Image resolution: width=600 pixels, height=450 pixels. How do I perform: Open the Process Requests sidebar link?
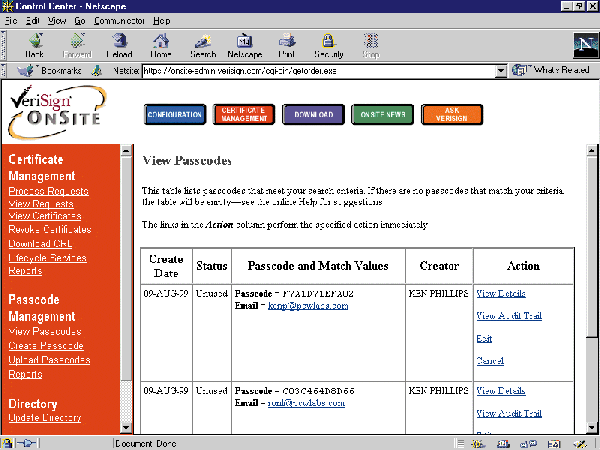(49, 191)
